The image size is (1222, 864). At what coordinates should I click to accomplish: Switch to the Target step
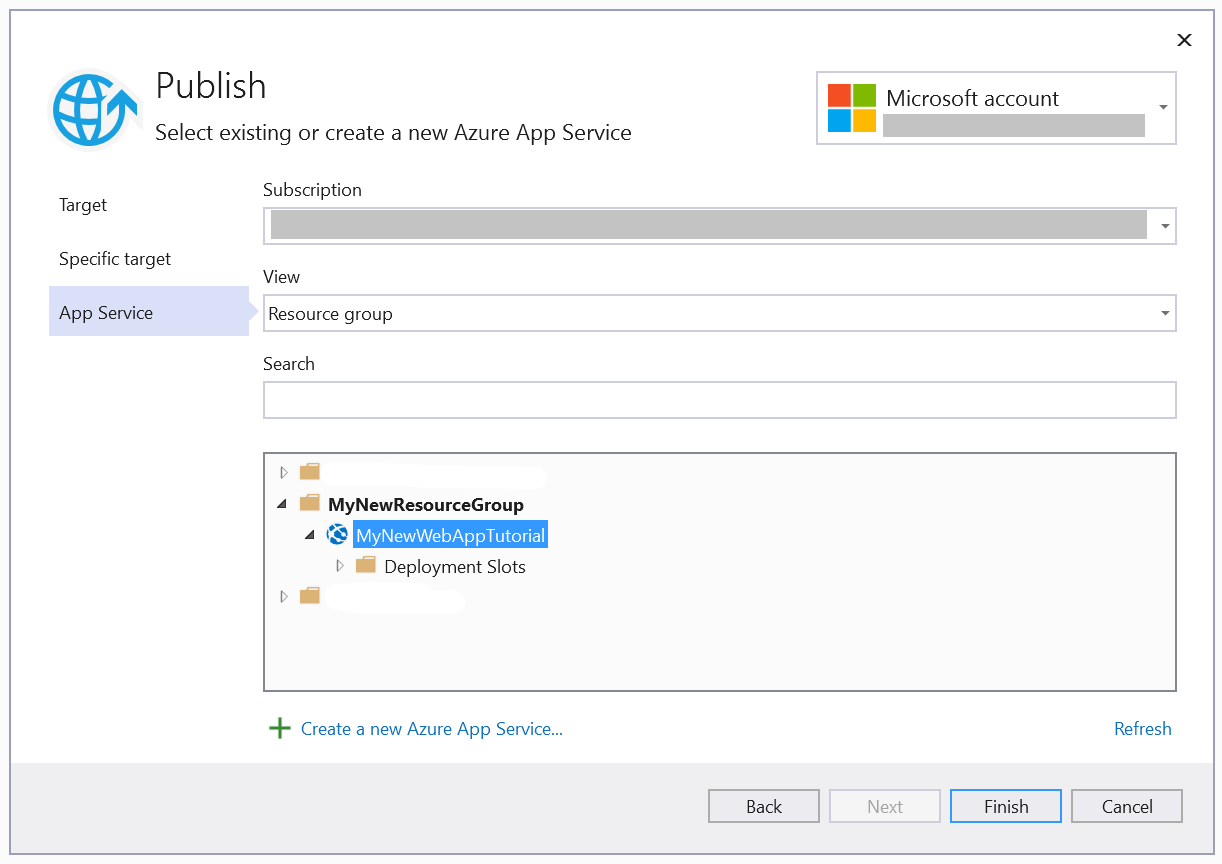click(x=82, y=204)
